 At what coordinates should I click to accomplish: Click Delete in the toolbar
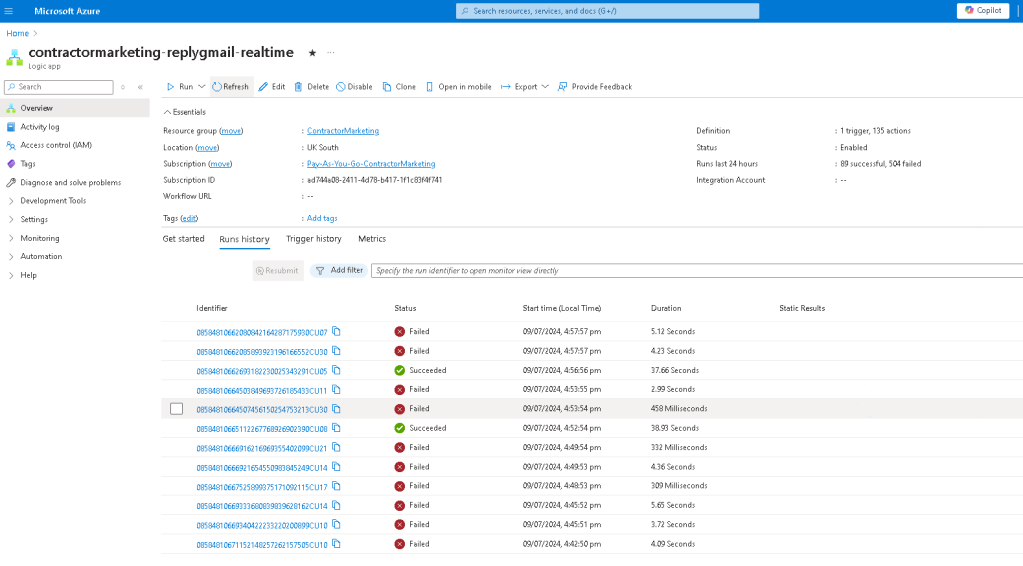312,87
